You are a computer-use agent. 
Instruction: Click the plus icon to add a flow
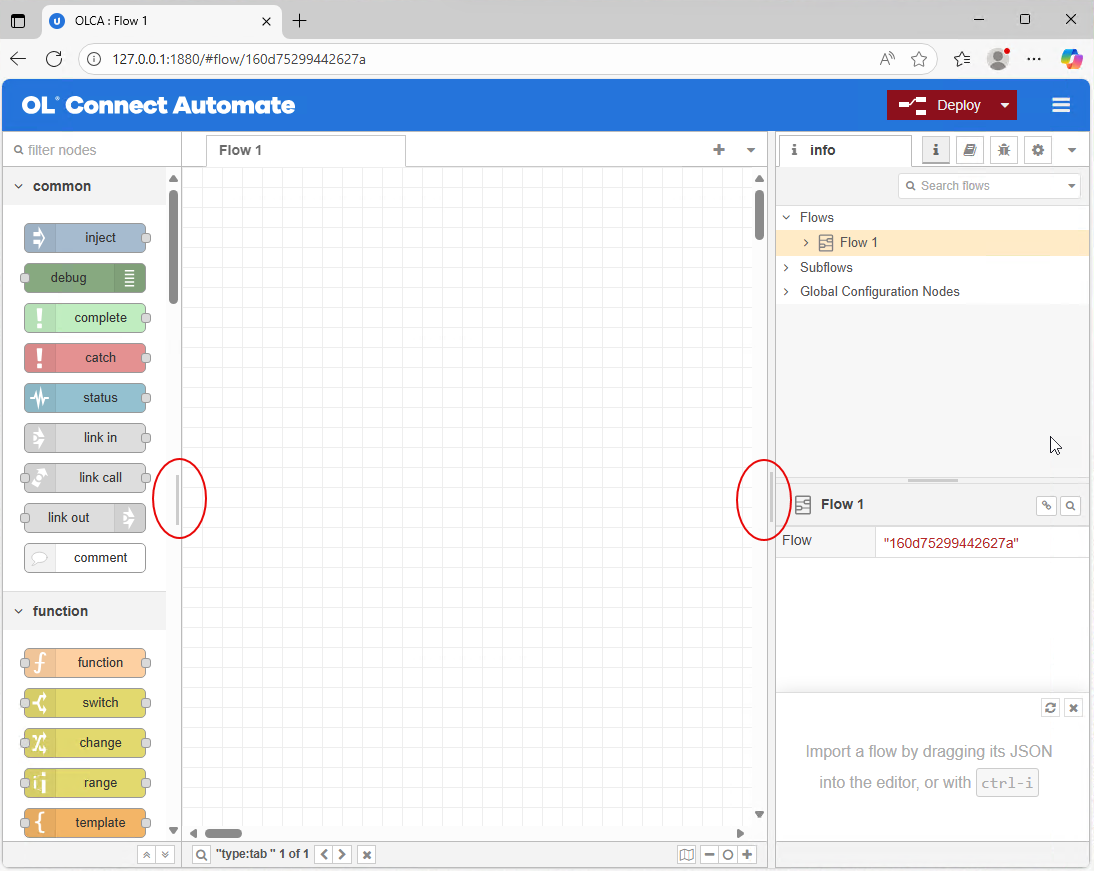point(718,150)
